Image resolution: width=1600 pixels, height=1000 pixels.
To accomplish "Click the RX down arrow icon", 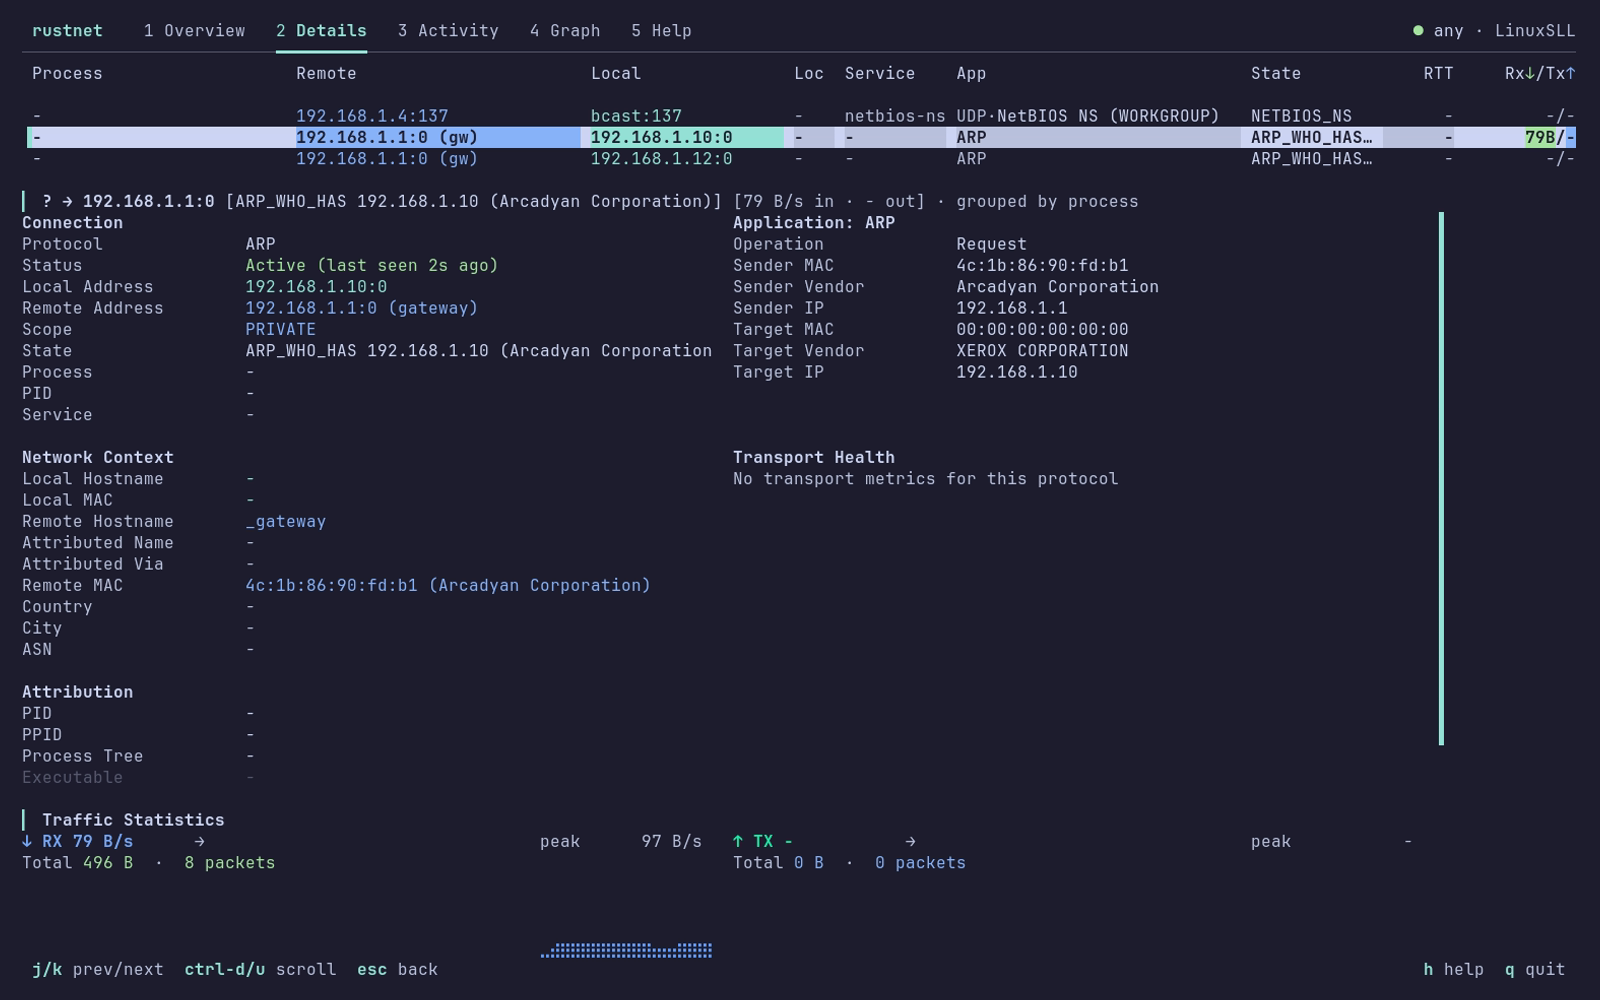I will 27,841.
